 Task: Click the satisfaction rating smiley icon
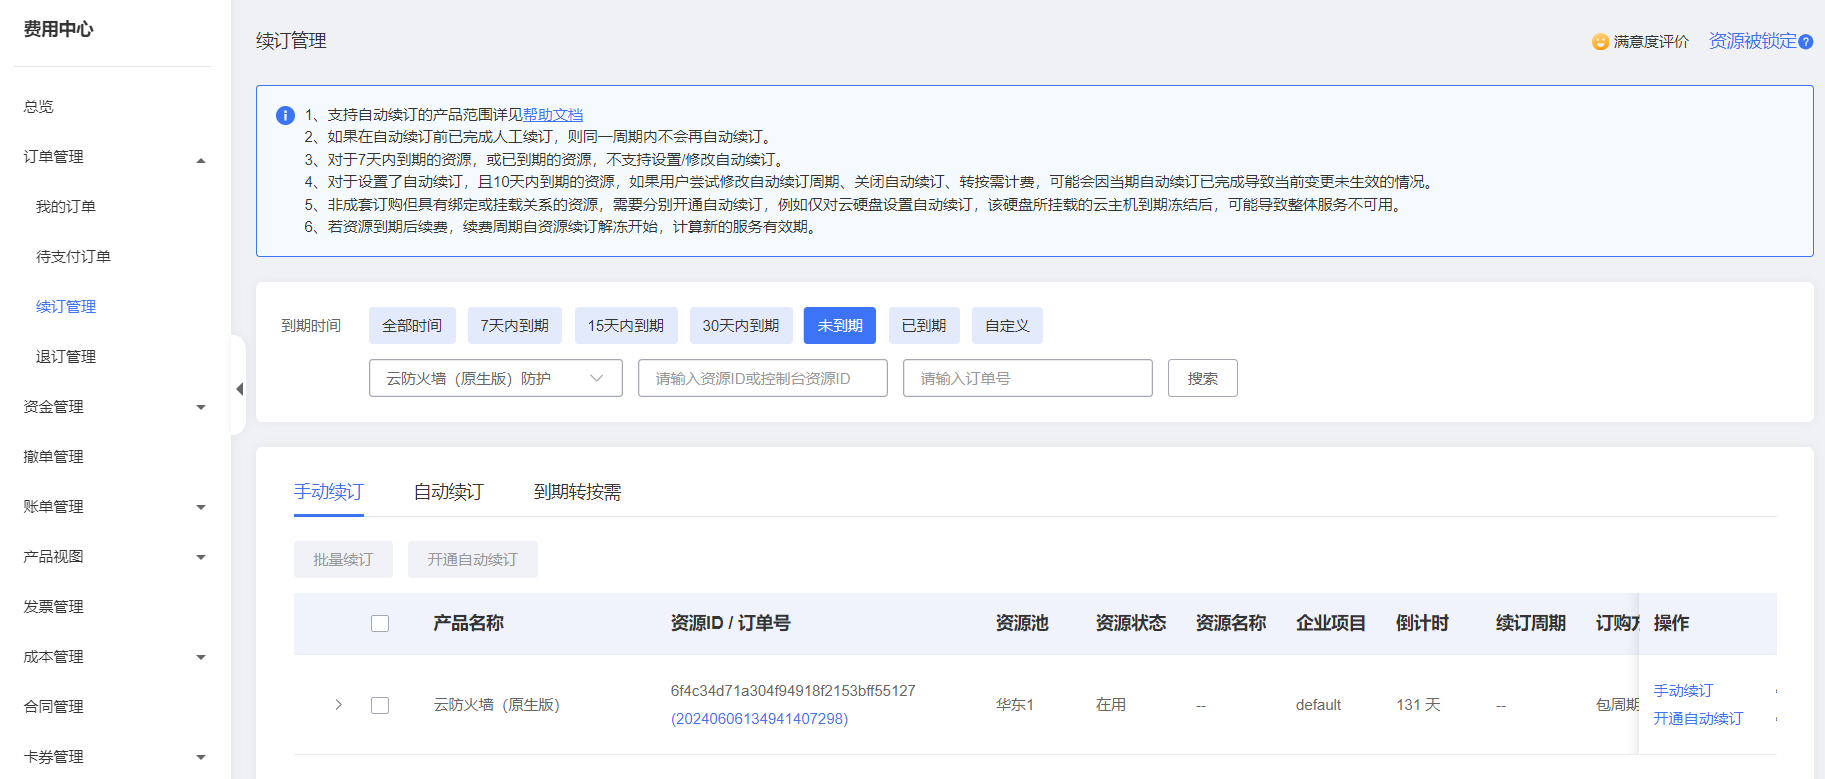tap(1600, 42)
